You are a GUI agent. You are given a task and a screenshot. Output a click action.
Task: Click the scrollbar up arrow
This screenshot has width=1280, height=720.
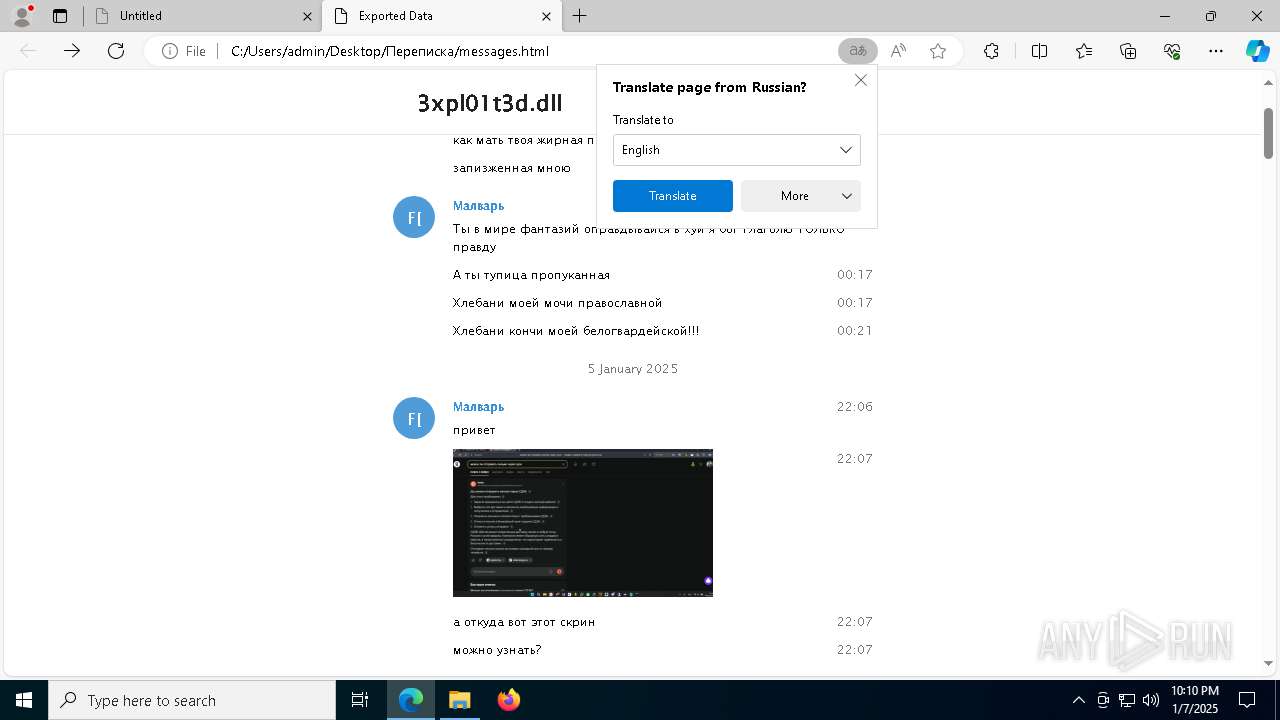click(1268, 84)
